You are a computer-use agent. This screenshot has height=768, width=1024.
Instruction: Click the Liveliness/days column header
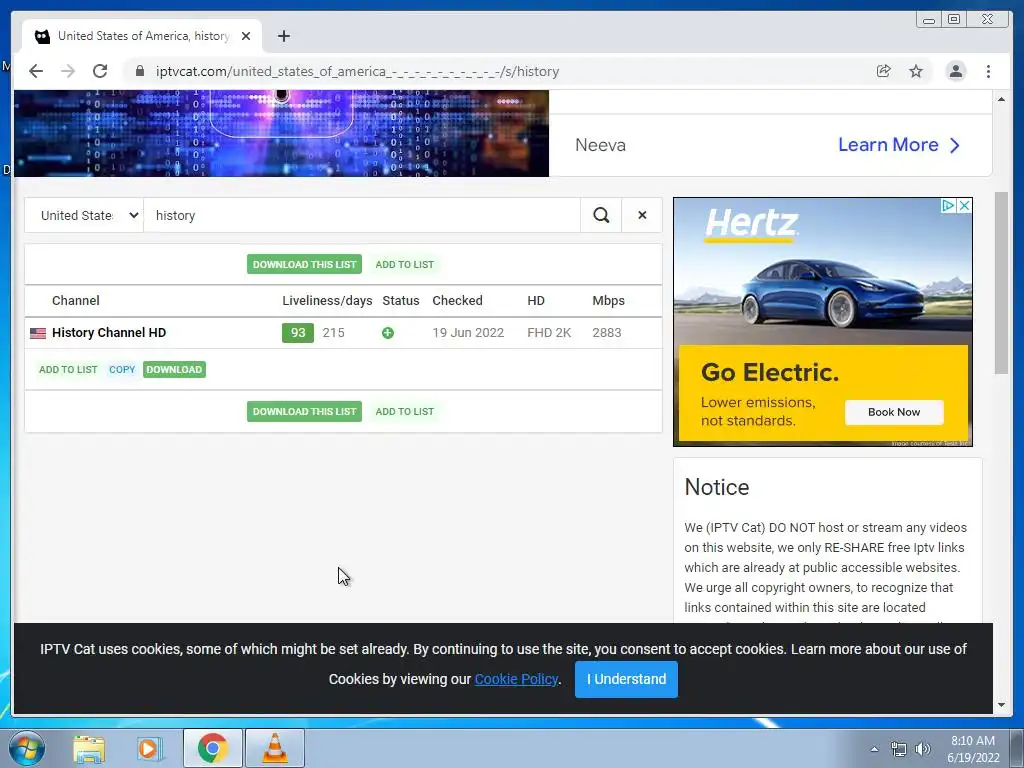pos(327,300)
